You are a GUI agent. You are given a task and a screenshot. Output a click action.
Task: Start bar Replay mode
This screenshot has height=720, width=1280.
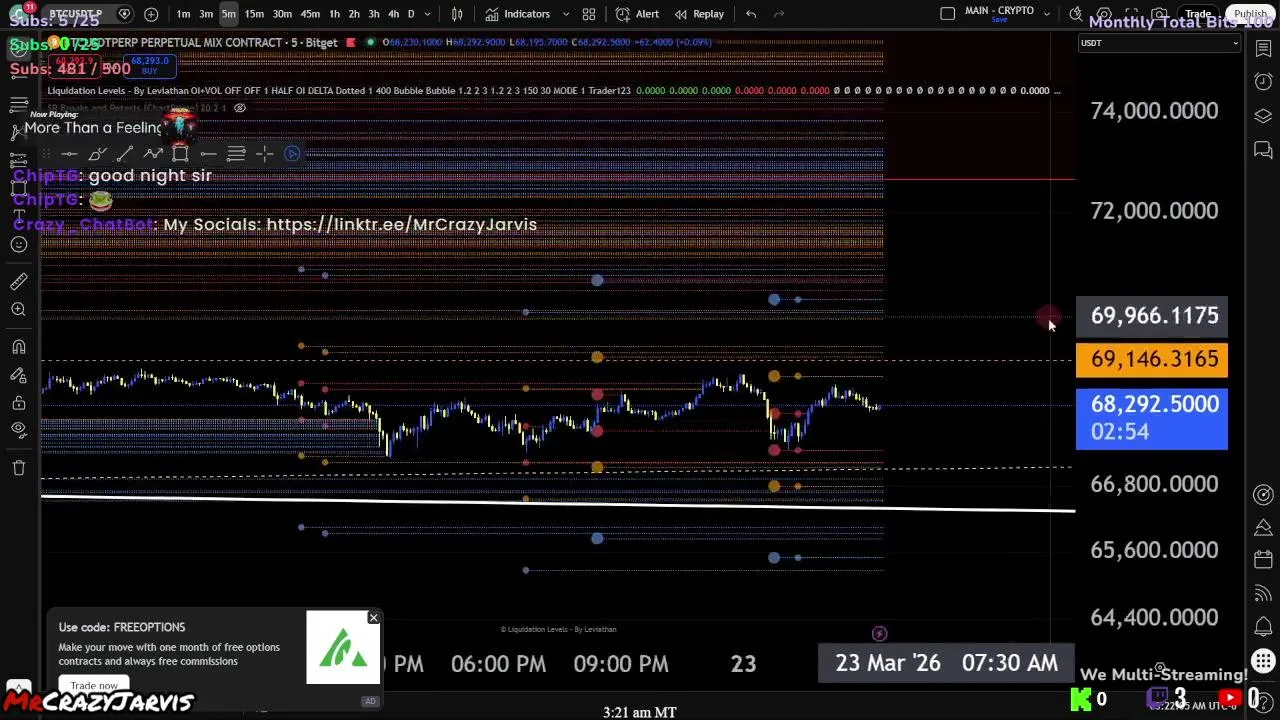pos(699,14)
